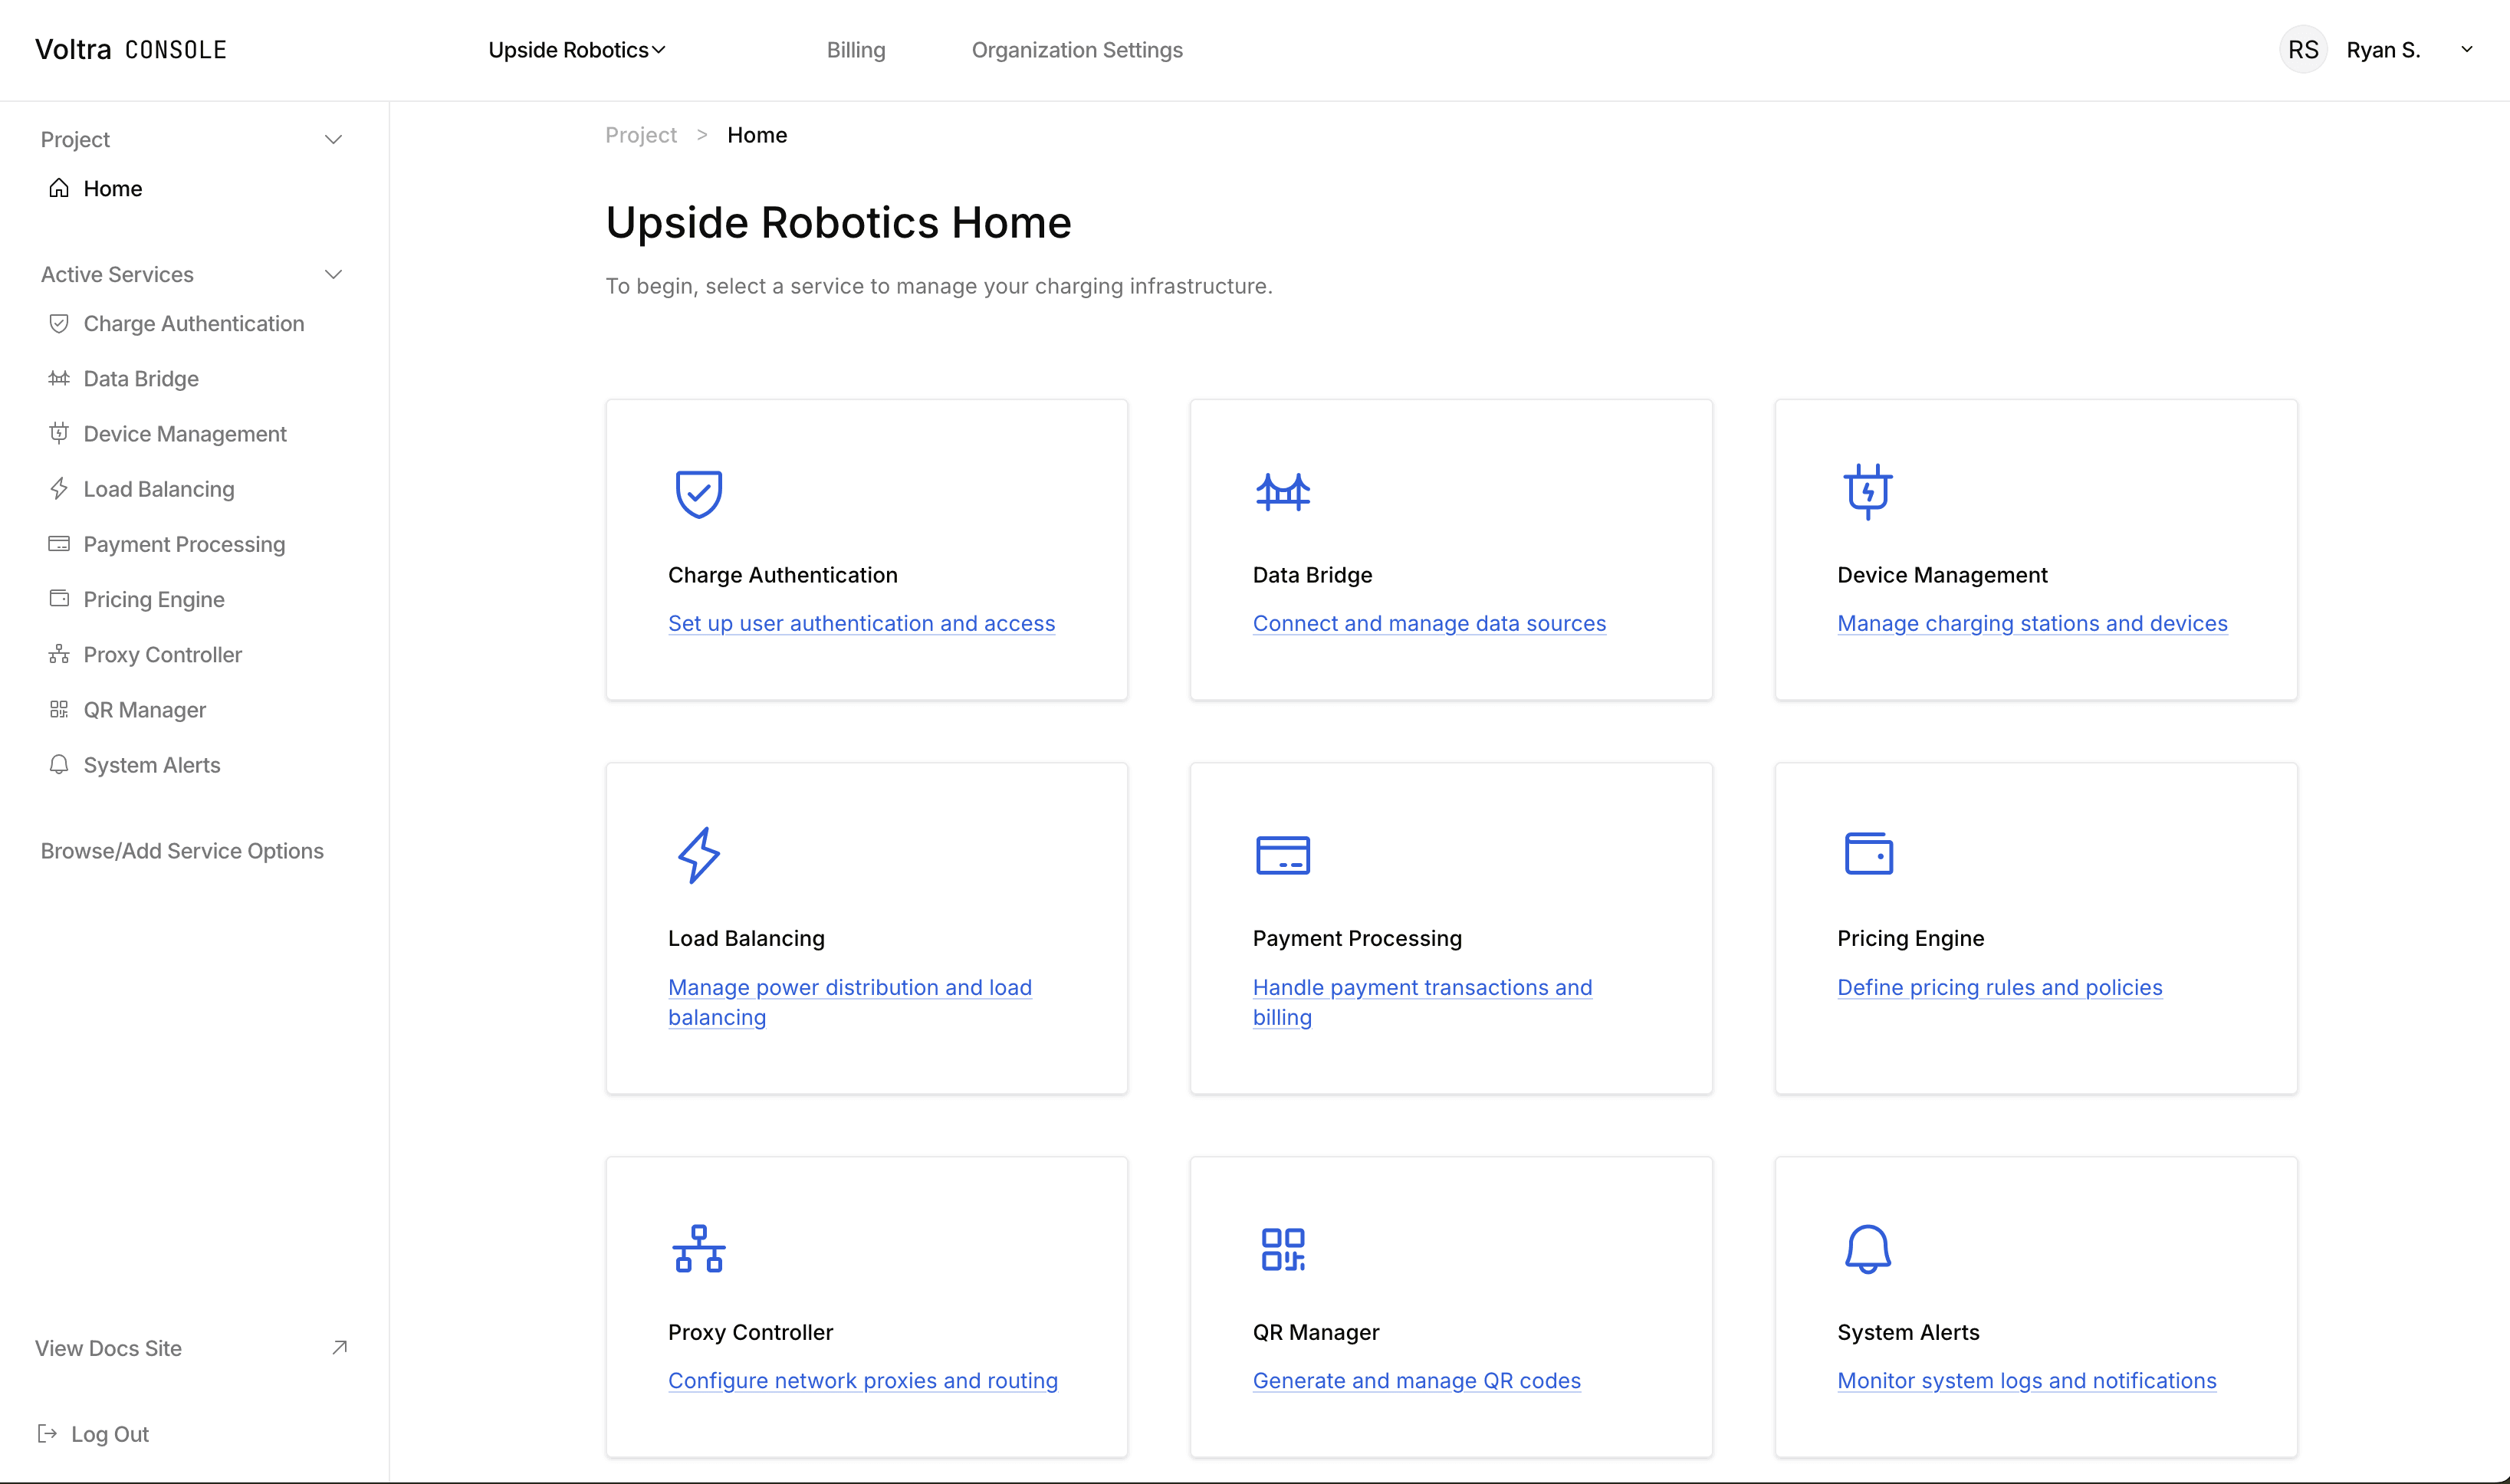
Task: Click Log Out in the sidebar
Action: (x=109, y=1433)
